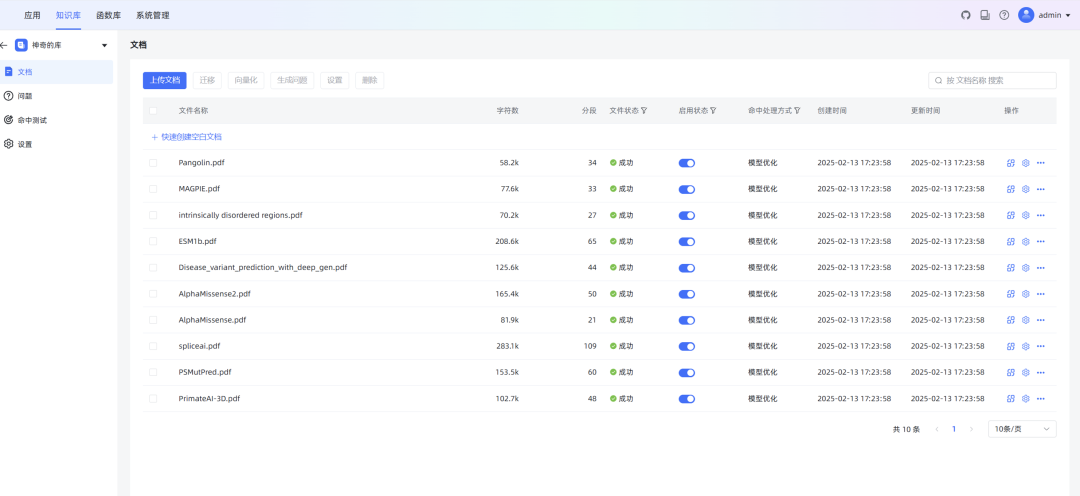Open the GitHub icon link

pyautogui.click(x=965, y=15)
